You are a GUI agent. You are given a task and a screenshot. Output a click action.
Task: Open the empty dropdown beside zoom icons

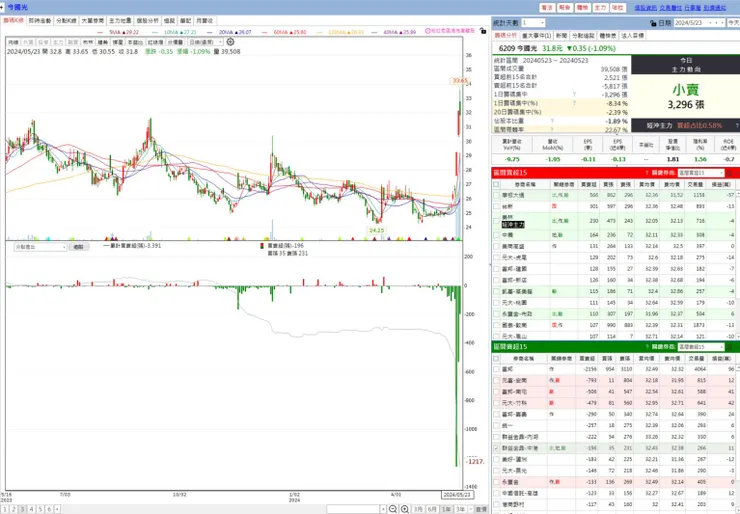[x=356, y=509]
